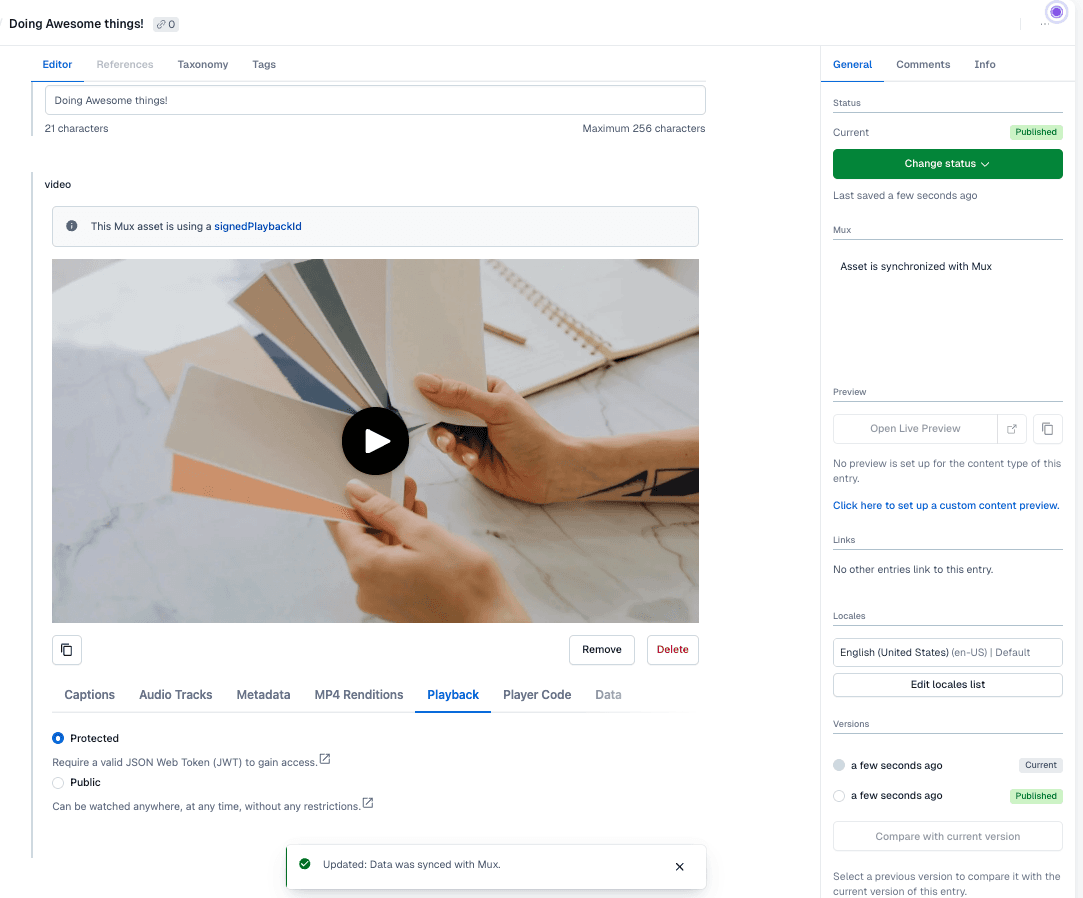Screen dimensions: 1083x898
Task: Play the Mux video
Action: (x=375, y=441)
